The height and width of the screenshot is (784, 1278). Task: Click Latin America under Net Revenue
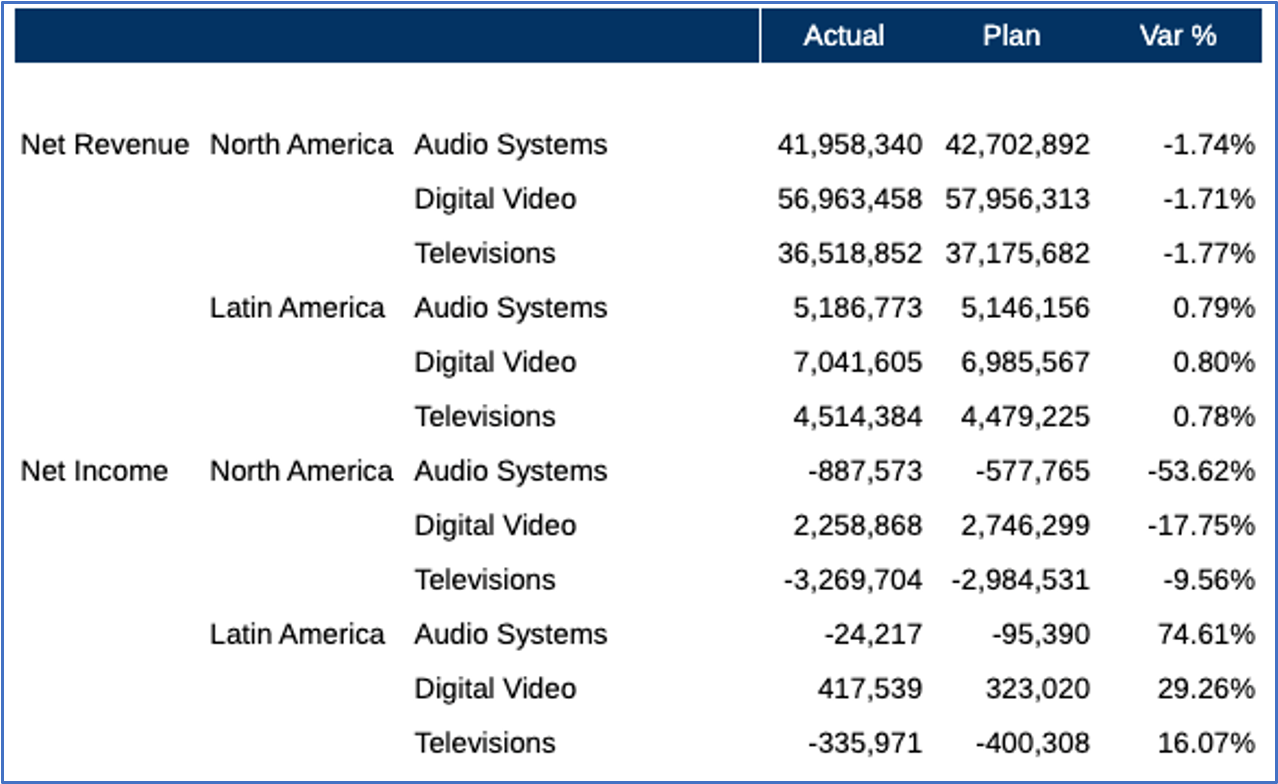click(x=297, y=308)
